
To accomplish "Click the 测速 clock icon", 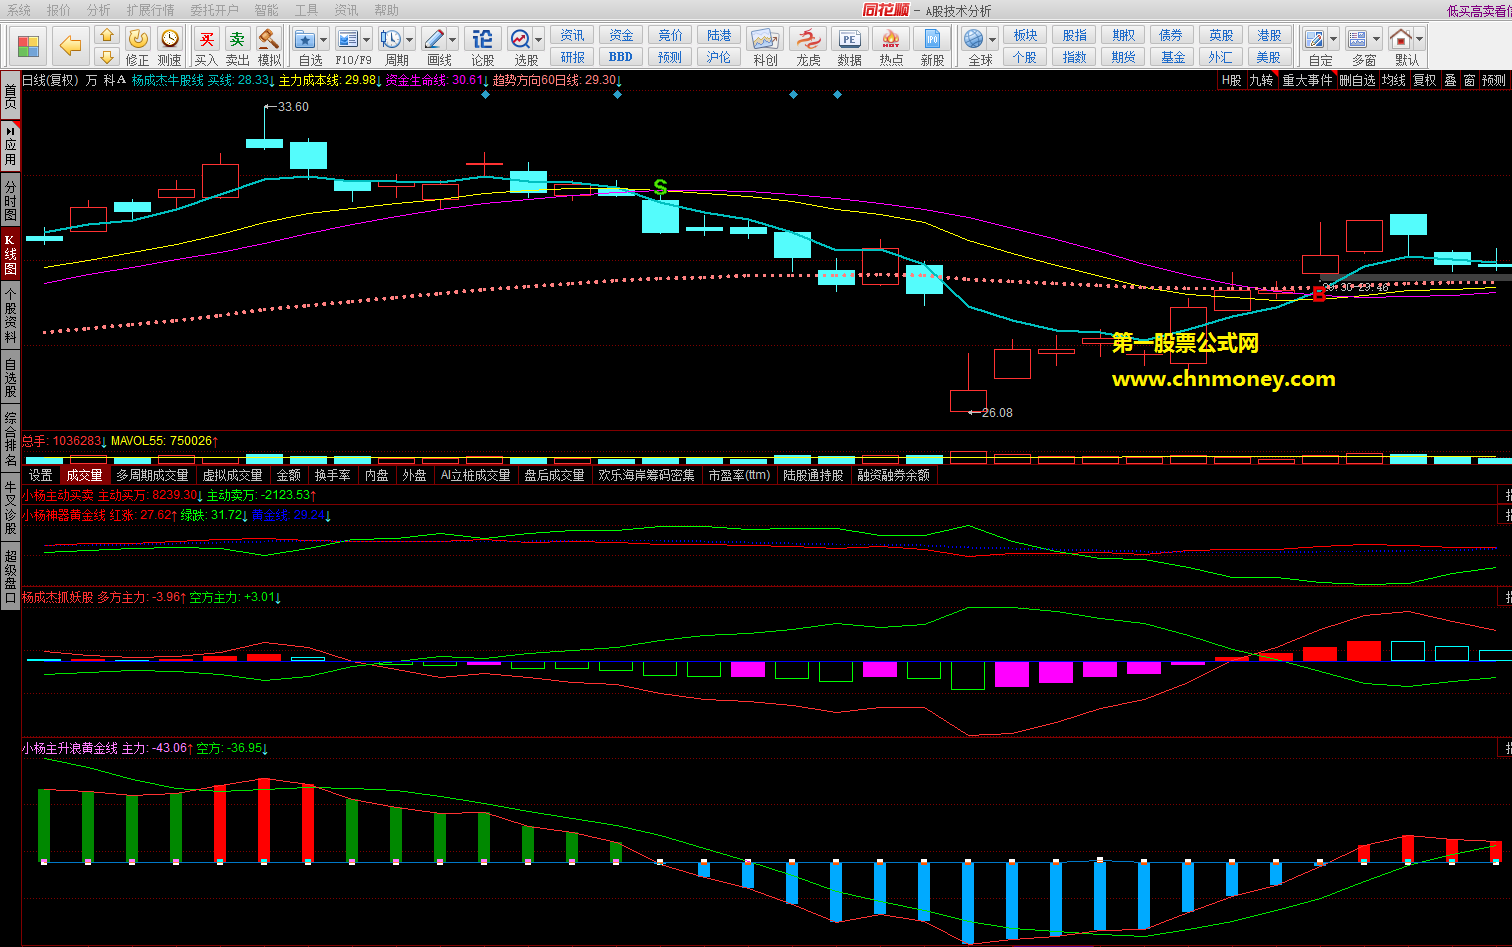I will click(x=170, y=38).
